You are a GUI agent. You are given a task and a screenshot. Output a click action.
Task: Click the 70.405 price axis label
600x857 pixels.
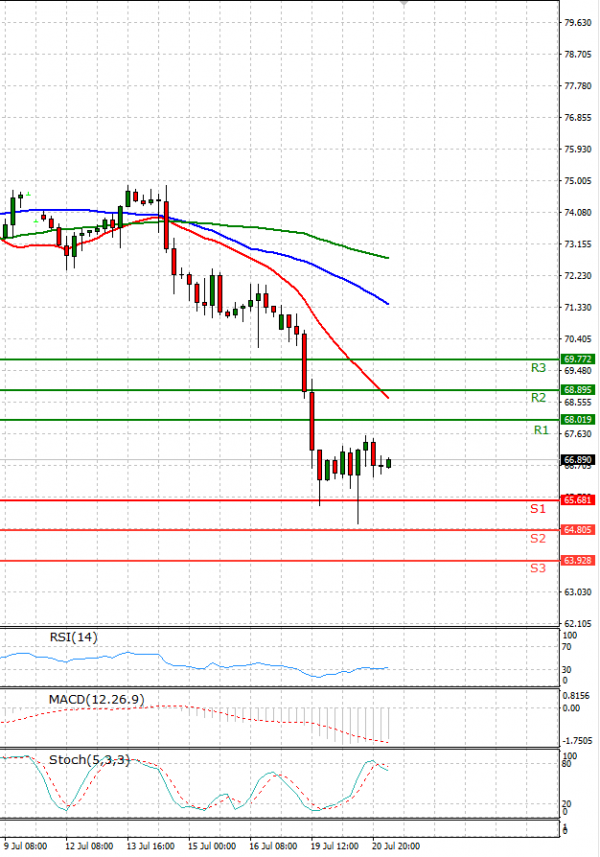[x=578, y=339]
